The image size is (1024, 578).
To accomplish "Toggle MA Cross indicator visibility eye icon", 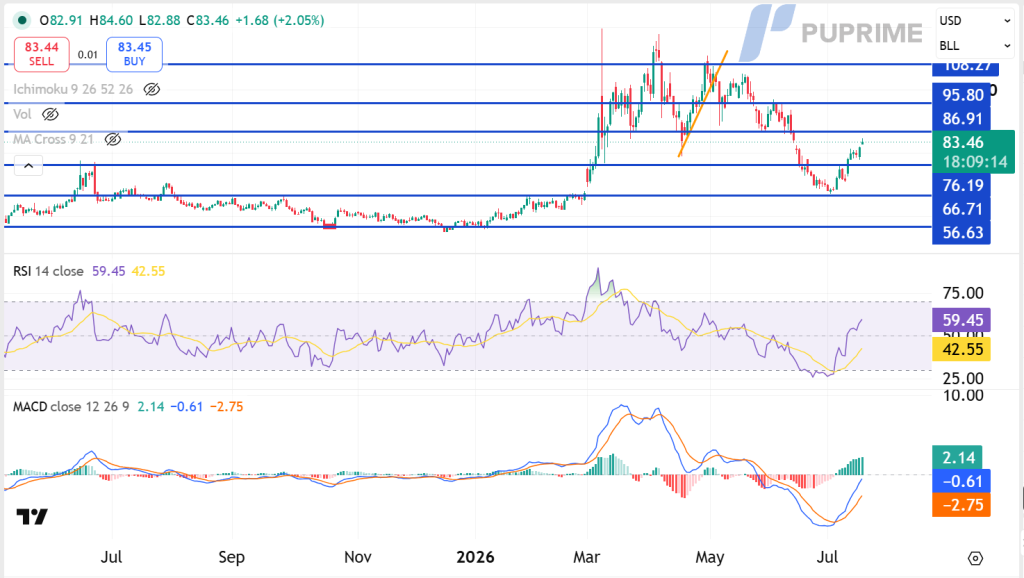I will pos(113,139).
